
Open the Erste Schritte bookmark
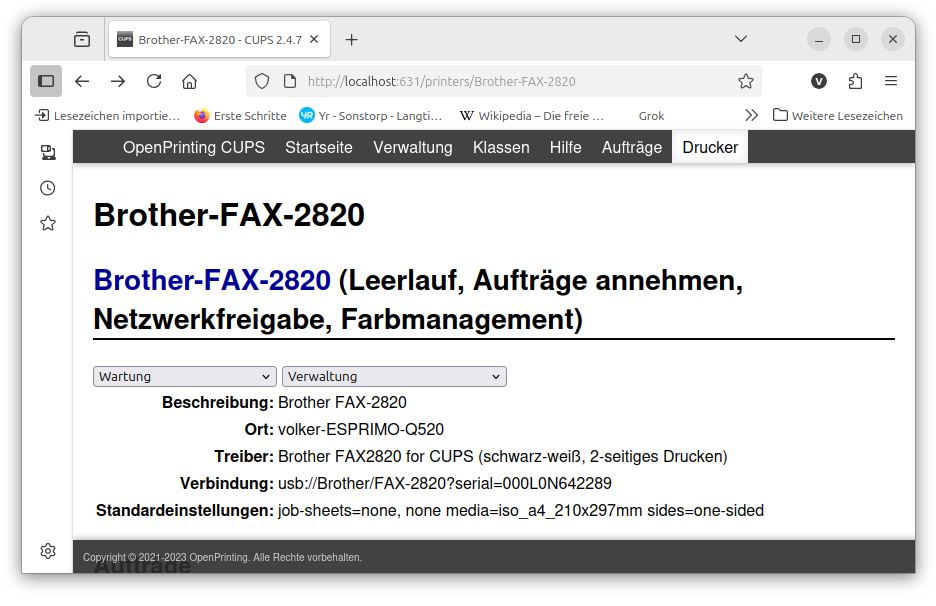coord(241,116)
